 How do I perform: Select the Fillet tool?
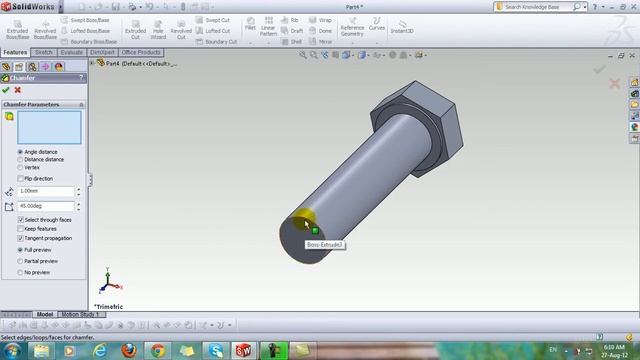tap(250, 24)
